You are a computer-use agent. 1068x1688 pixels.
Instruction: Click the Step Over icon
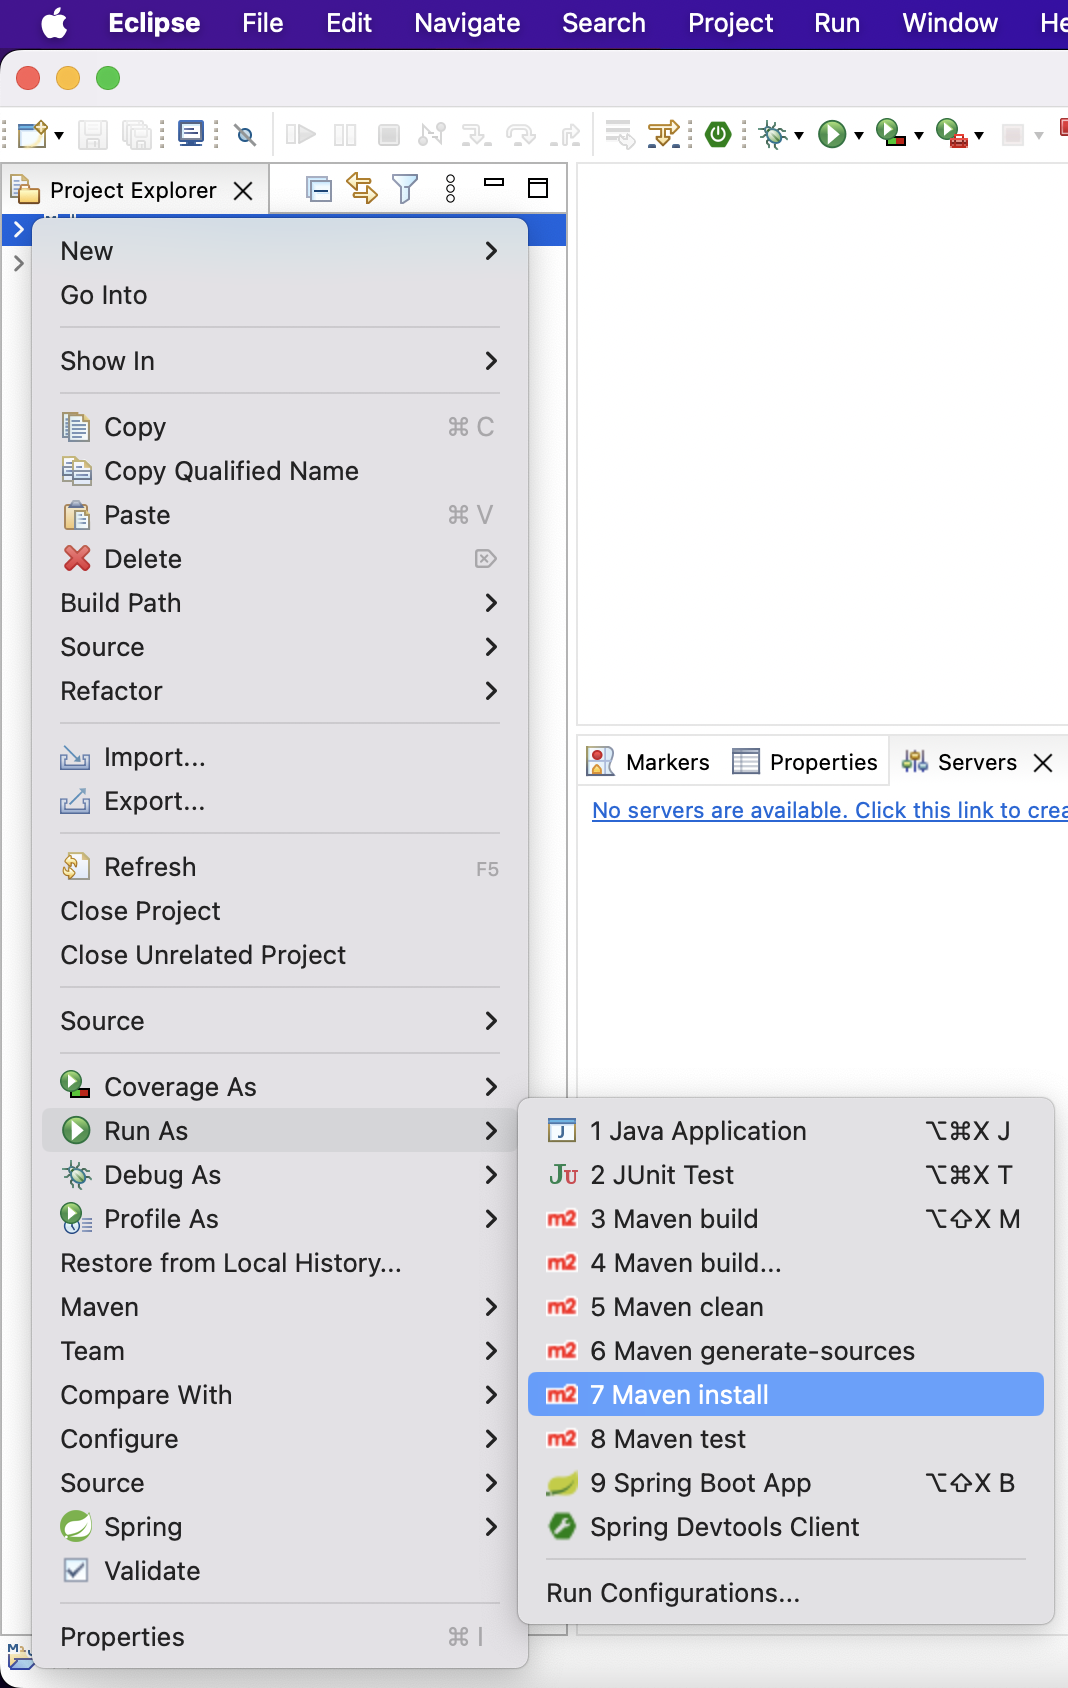coord(521,134)
